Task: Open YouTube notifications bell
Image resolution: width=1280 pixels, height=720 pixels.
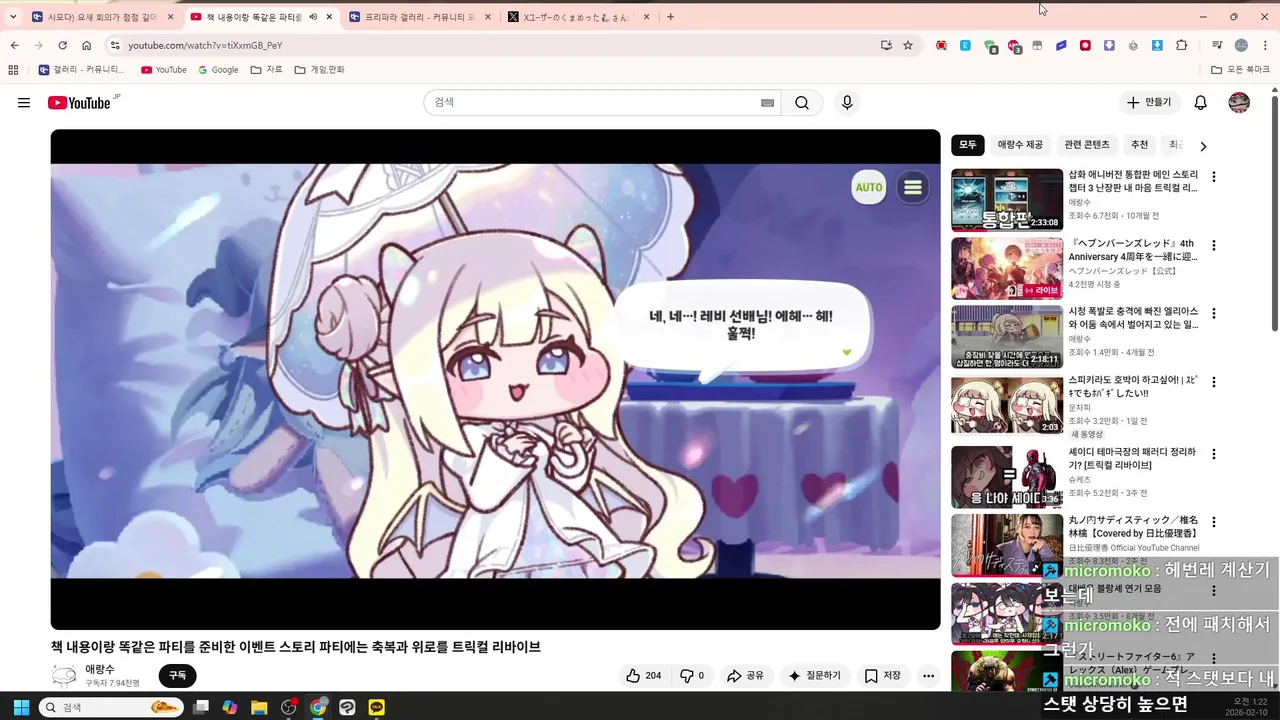Action: tap(1201, 103)
